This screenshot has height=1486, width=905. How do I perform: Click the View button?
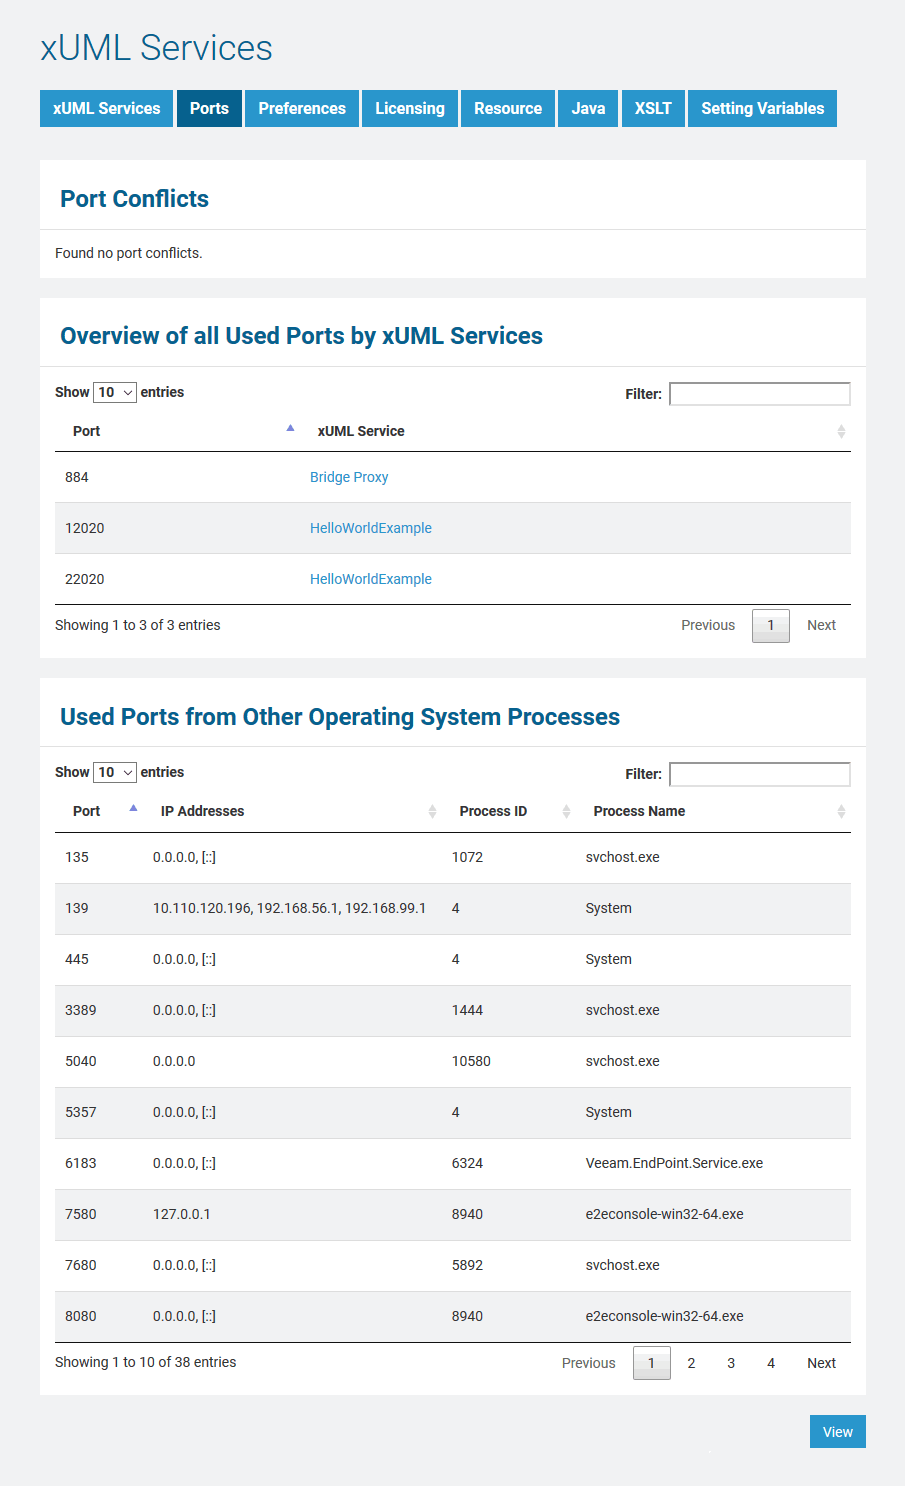click(837, 1432)
